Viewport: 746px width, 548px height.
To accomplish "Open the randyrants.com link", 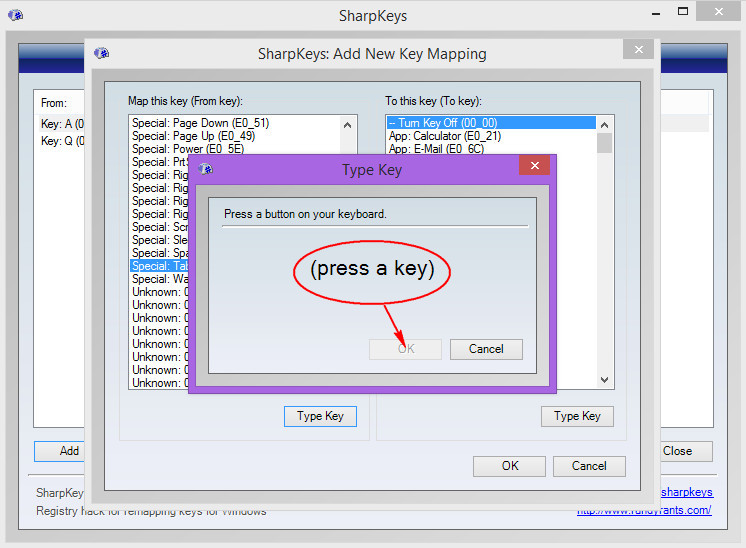I will [643, 511].
